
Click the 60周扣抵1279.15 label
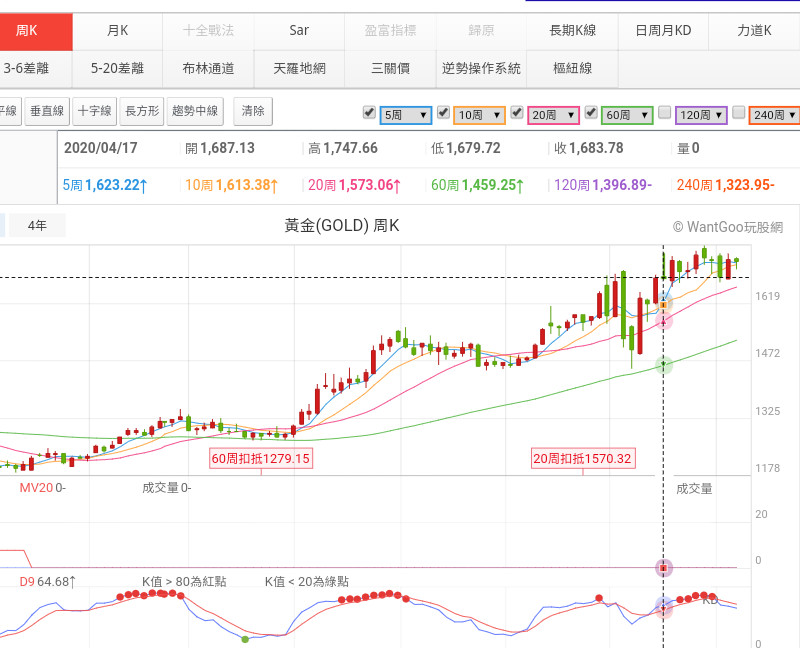[x=261, y=459]
